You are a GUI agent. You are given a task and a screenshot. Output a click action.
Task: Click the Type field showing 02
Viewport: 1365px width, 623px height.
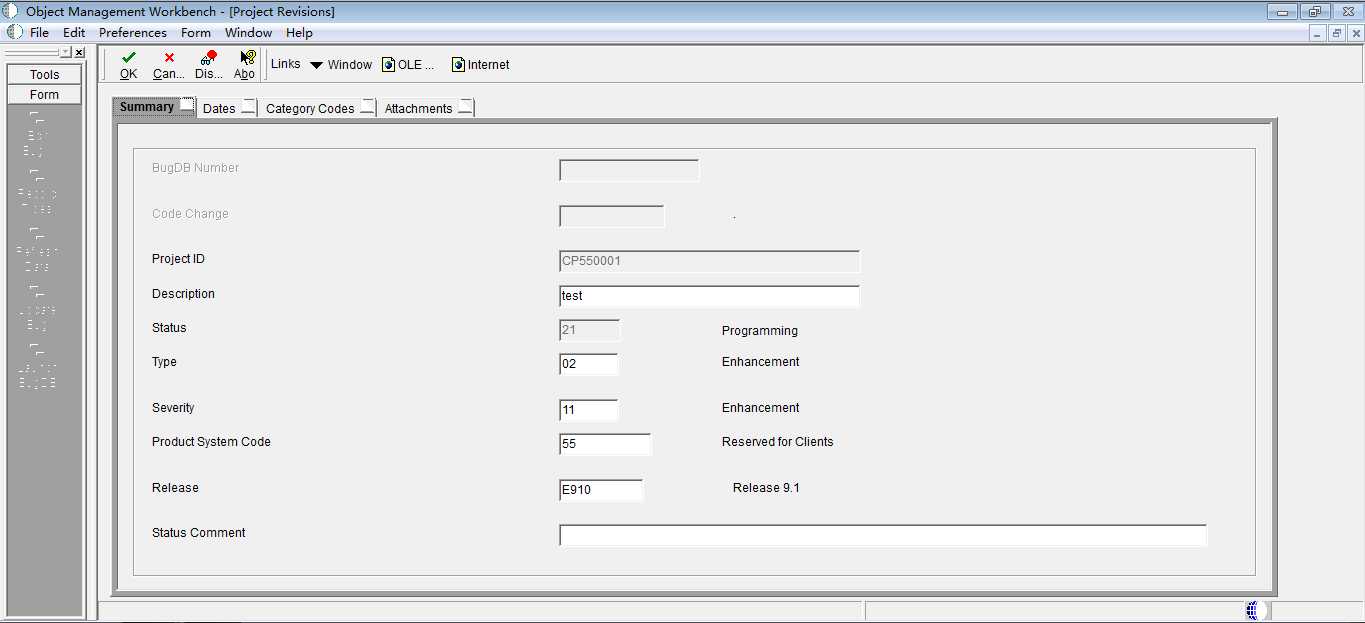pyautogui.click(x=588, y=364)
